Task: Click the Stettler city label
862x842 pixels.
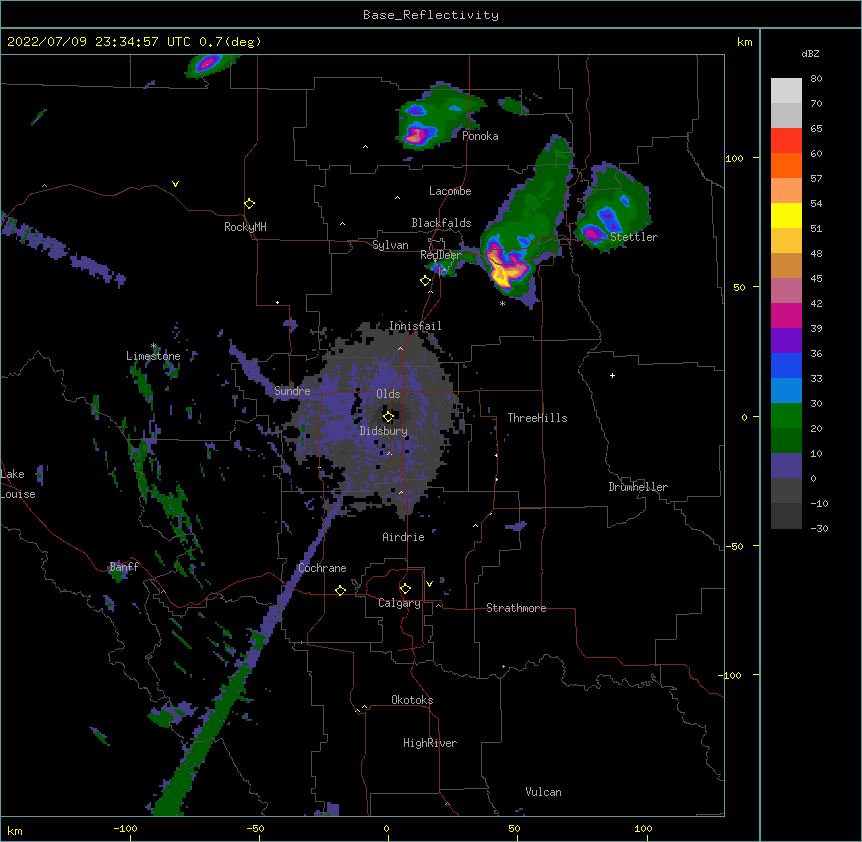Action: pyautogui.click(x=634, y=237)
